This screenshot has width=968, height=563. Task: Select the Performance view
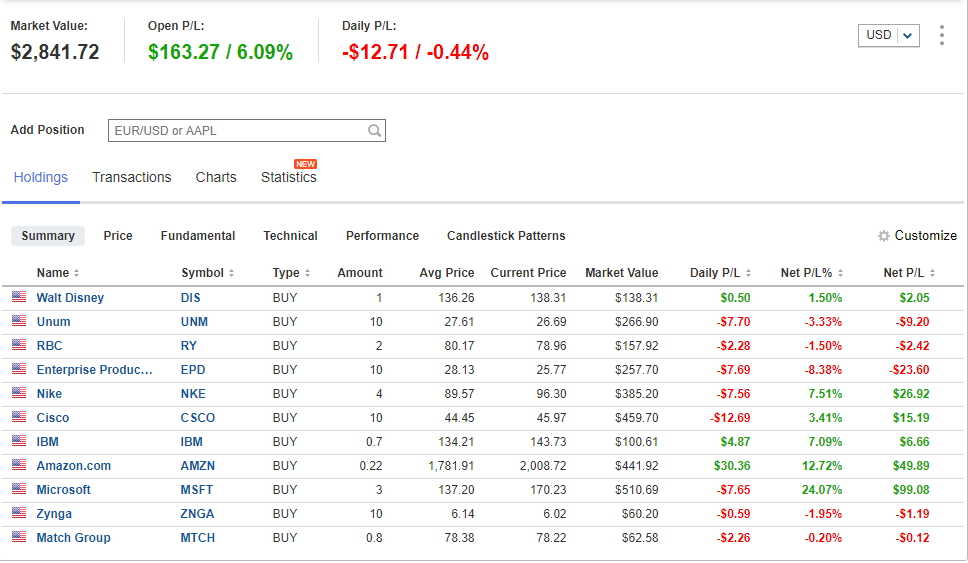[382, 236]
